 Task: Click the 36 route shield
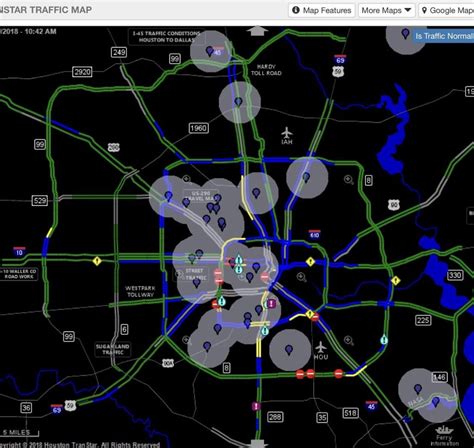pos(26,408)
